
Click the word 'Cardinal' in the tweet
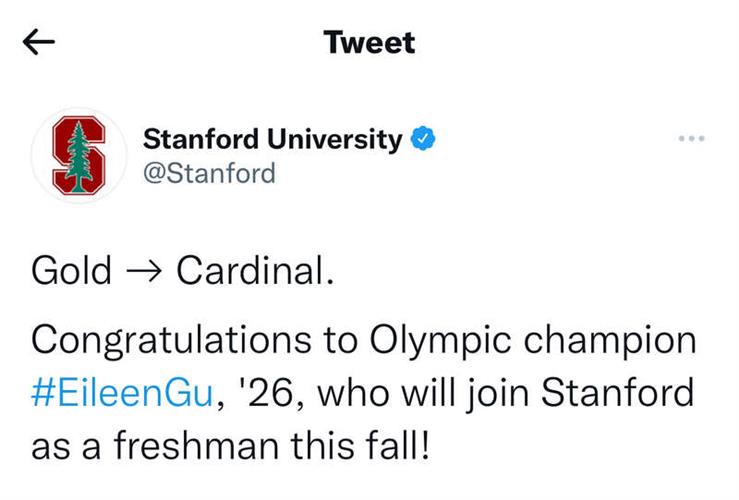(x=251, y=271)
